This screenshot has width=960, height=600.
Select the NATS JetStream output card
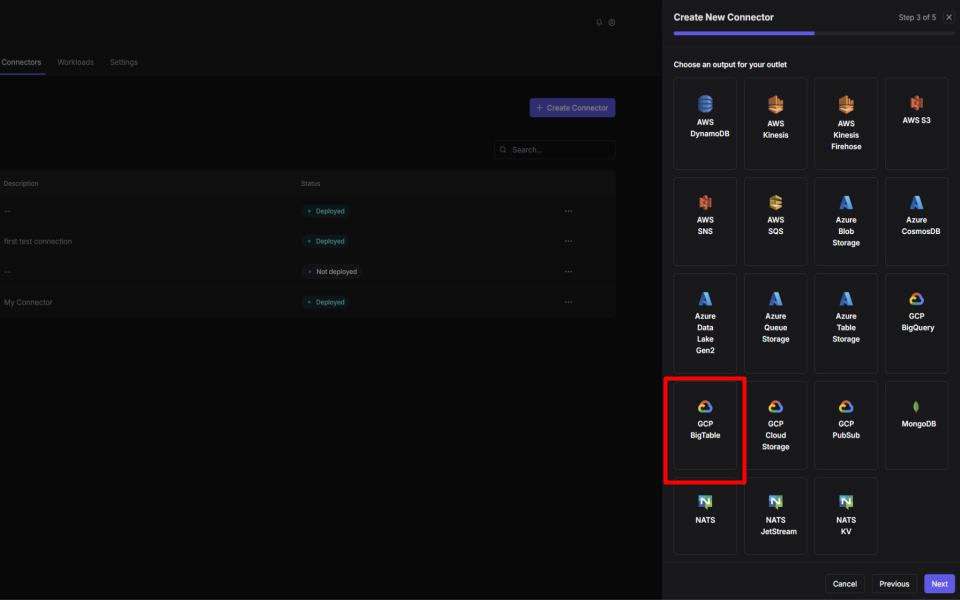[775, 516]
